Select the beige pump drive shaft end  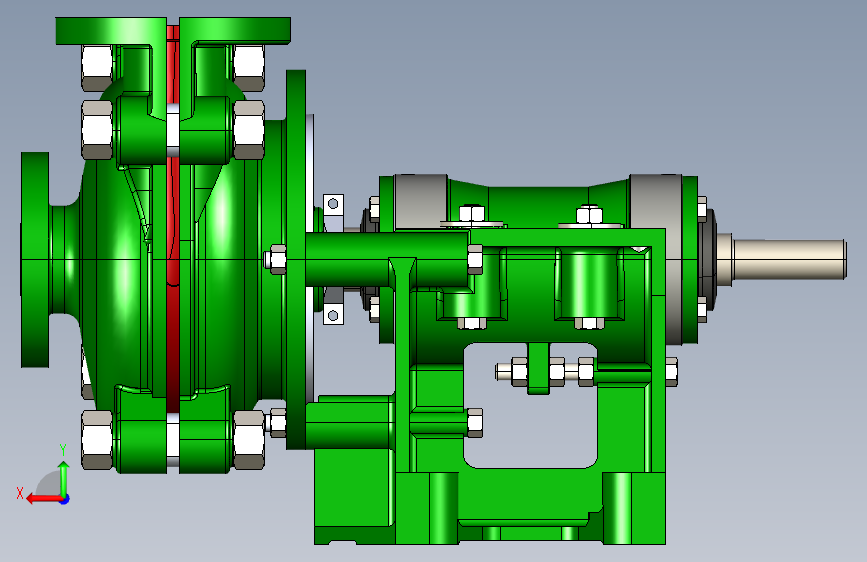[789, 259]
